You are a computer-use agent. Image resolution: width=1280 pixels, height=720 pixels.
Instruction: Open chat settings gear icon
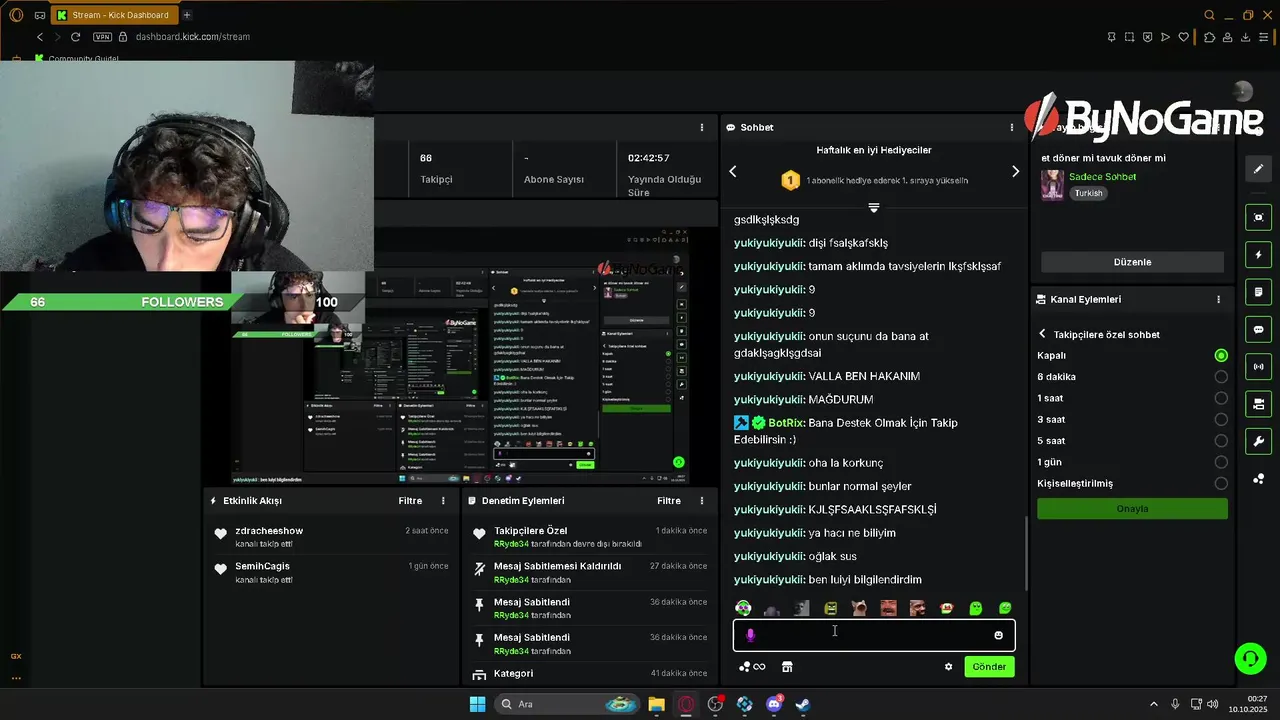(948, 667)
